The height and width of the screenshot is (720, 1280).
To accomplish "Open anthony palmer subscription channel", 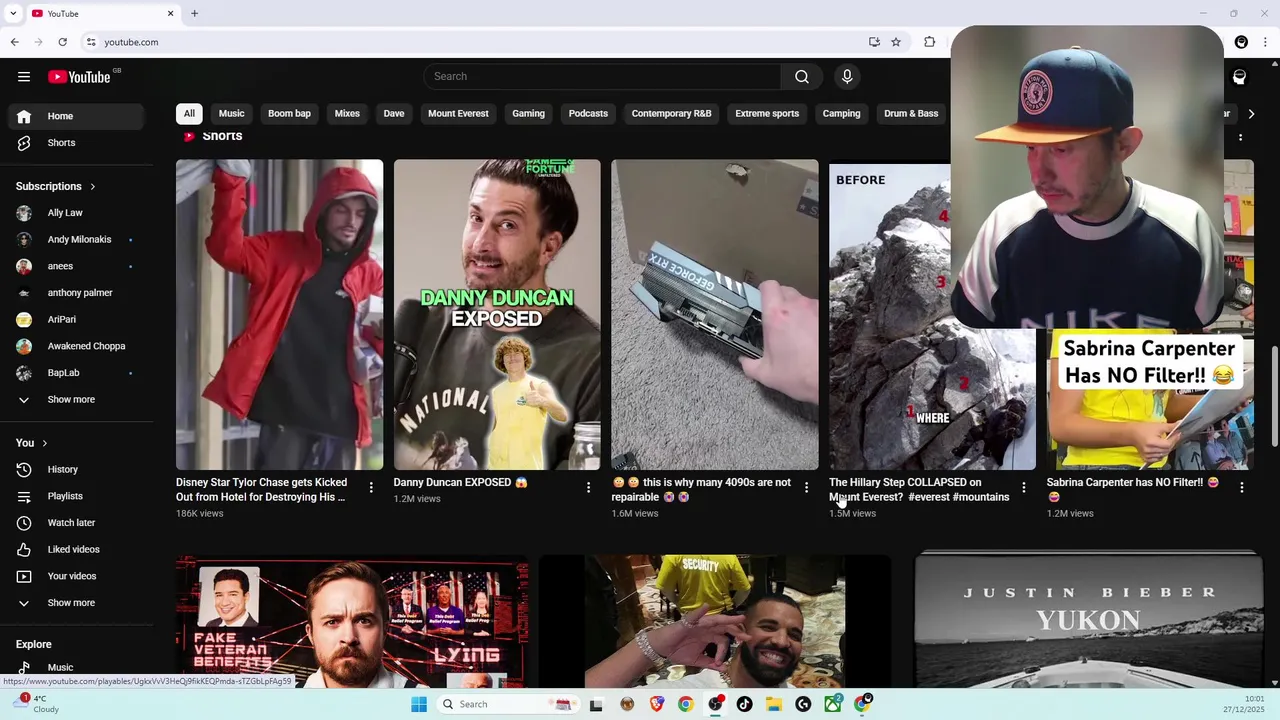I will [78, 293].
